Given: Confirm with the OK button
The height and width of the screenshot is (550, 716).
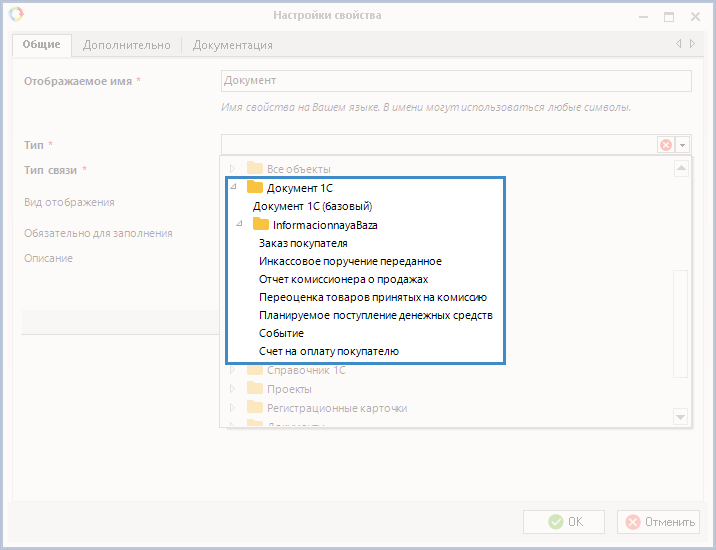Looking at the screenshot, I should tap(564, 522).
